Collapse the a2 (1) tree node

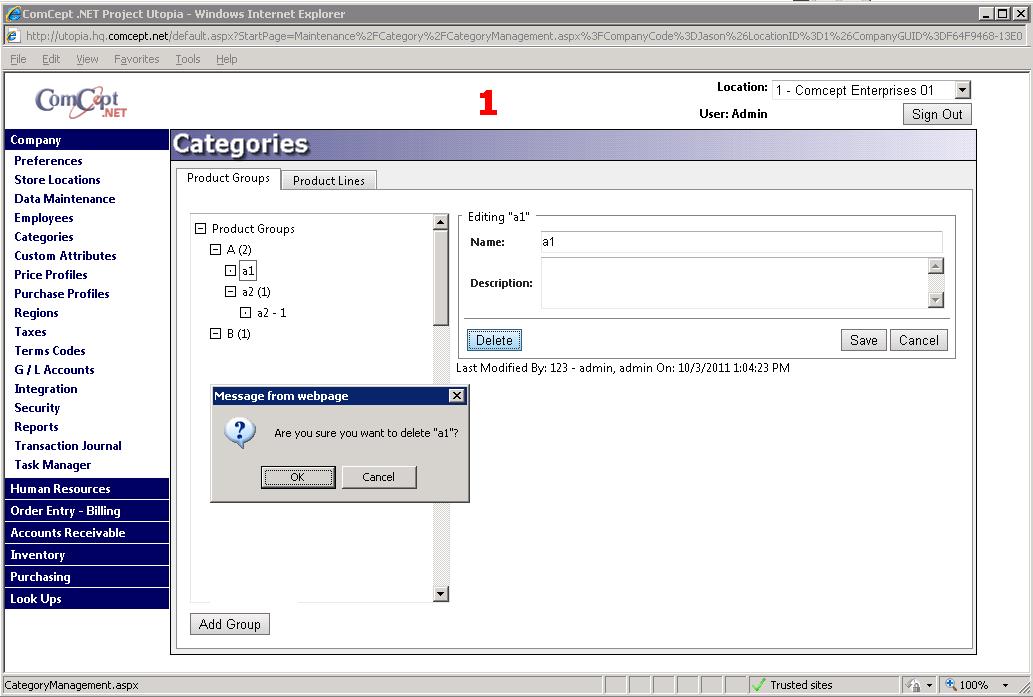230,292
